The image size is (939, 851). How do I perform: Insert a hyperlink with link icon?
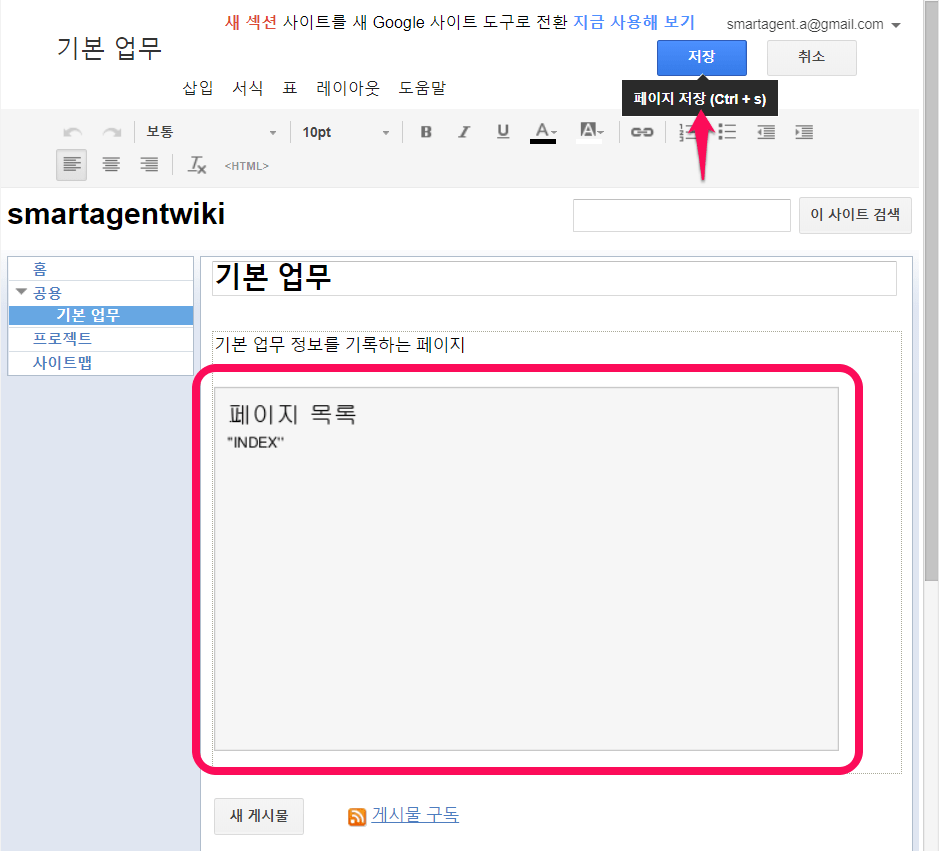point(642,132)
